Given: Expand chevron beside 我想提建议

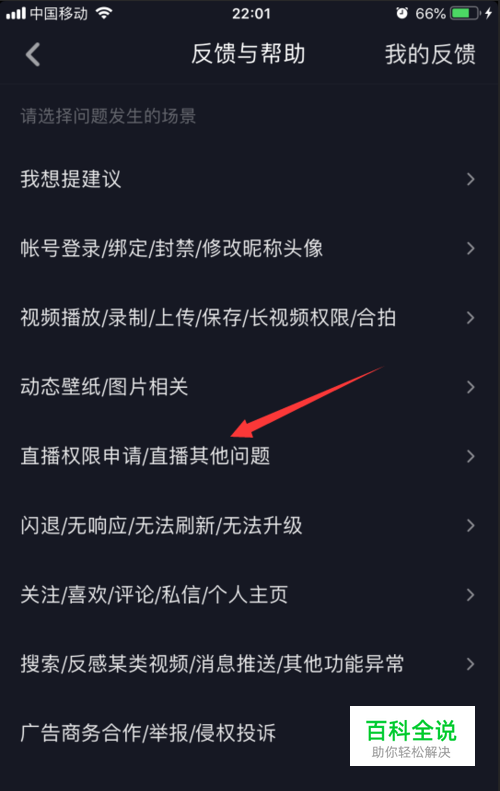Looking at the screenshot, I should [470, 179].
